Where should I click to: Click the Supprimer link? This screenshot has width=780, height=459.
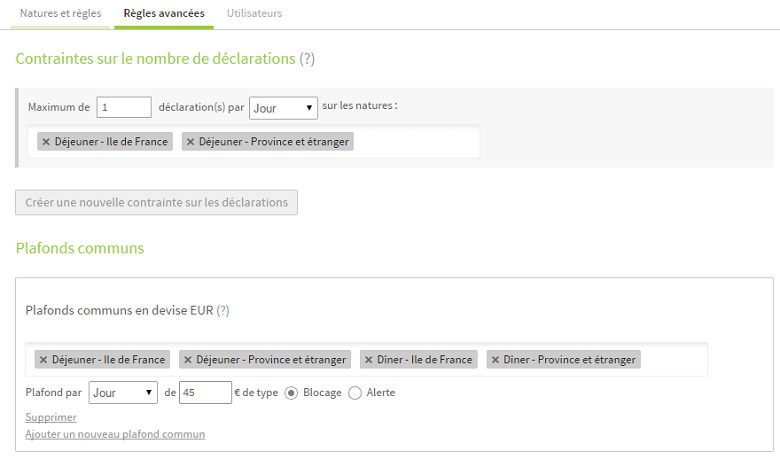click(x=51, y=417)
